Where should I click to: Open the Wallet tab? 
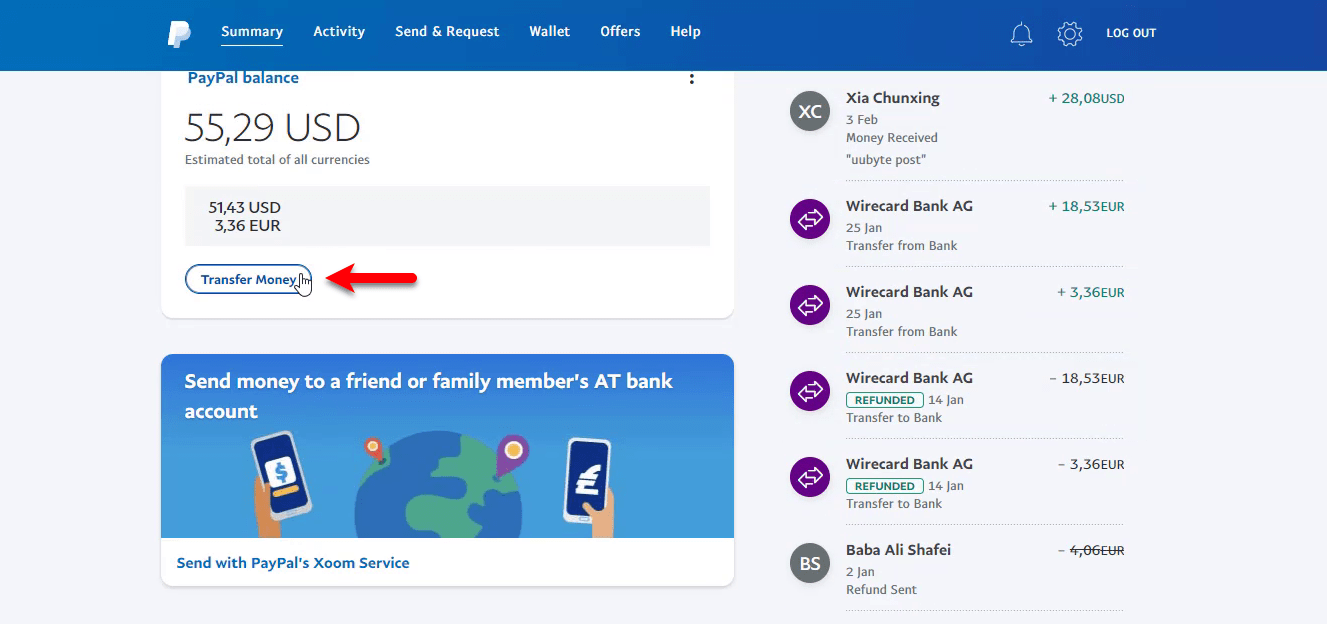(x=550, y=32)
